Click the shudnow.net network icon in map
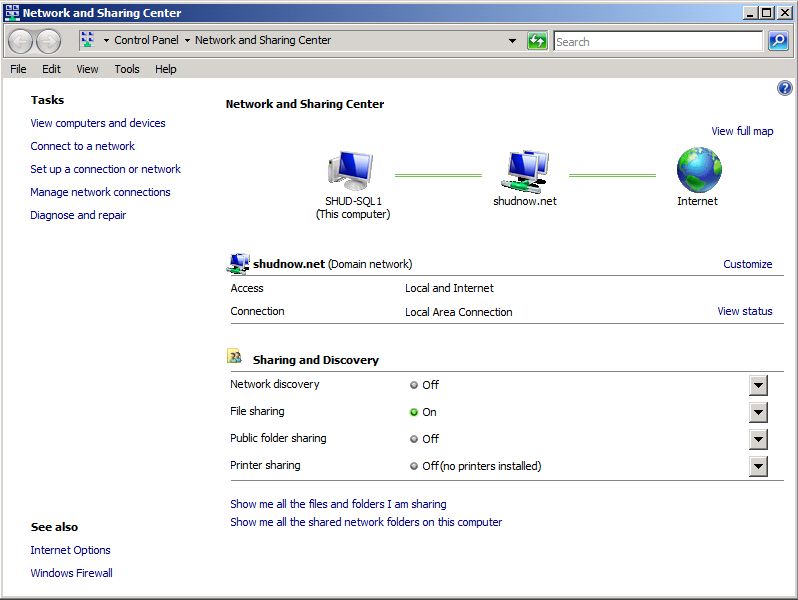Image resolution: width=798 pixels, height=600 pixels. [525, 171]
